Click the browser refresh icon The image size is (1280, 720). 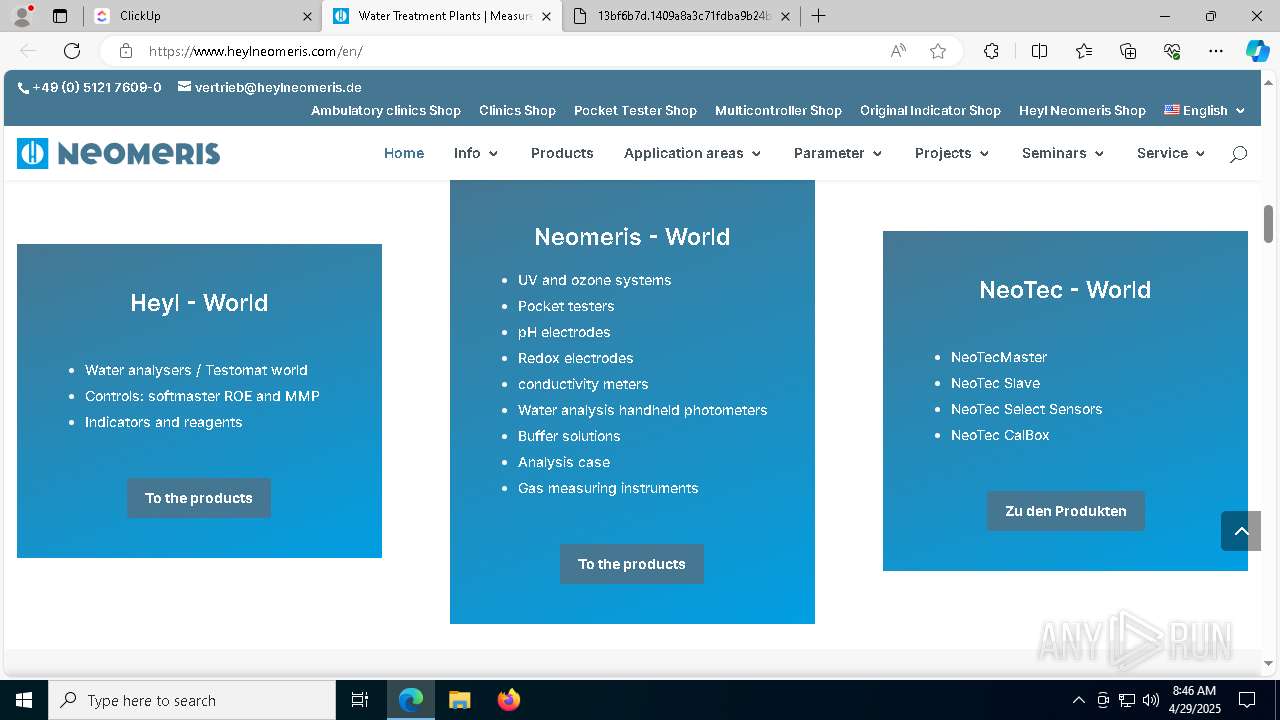[x=72, y=51]
